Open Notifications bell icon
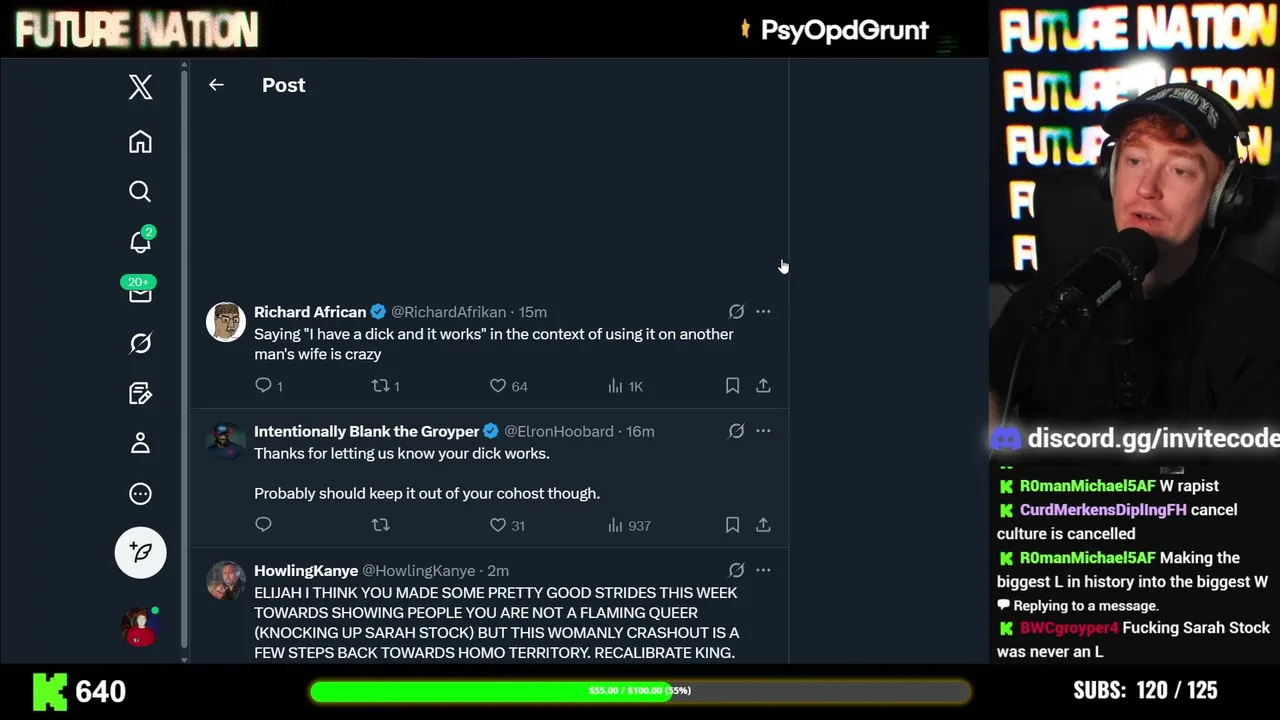1280x720 pixels. pos(140,242)
